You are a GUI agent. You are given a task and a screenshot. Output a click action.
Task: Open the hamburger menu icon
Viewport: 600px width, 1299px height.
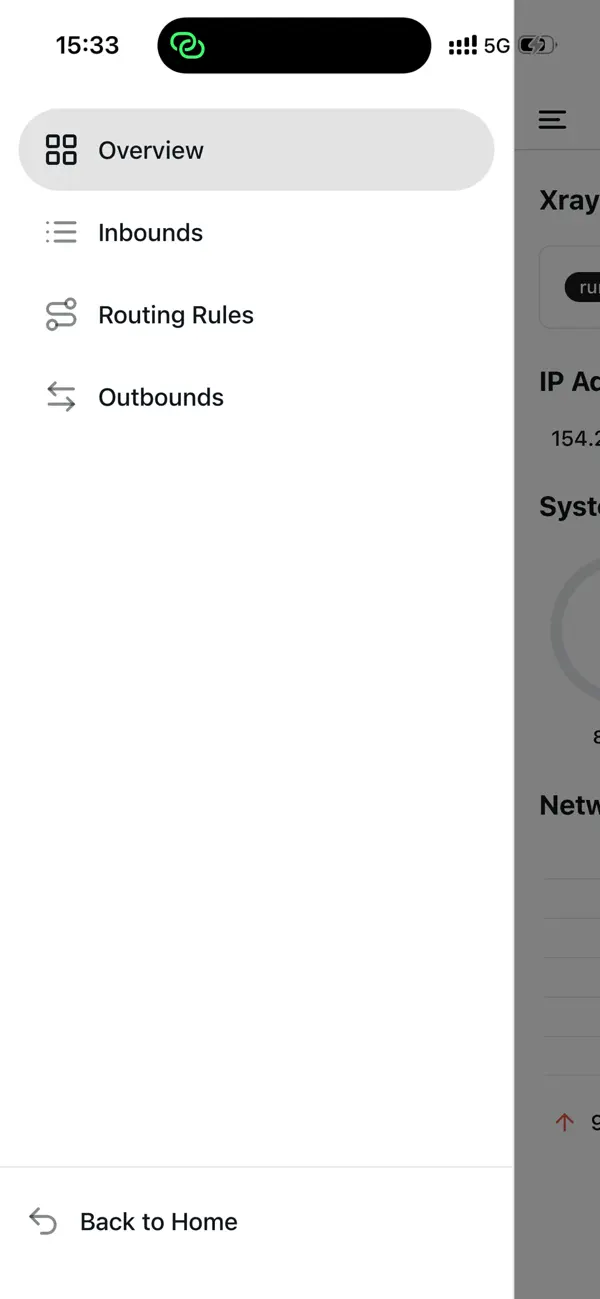(551, 119)
